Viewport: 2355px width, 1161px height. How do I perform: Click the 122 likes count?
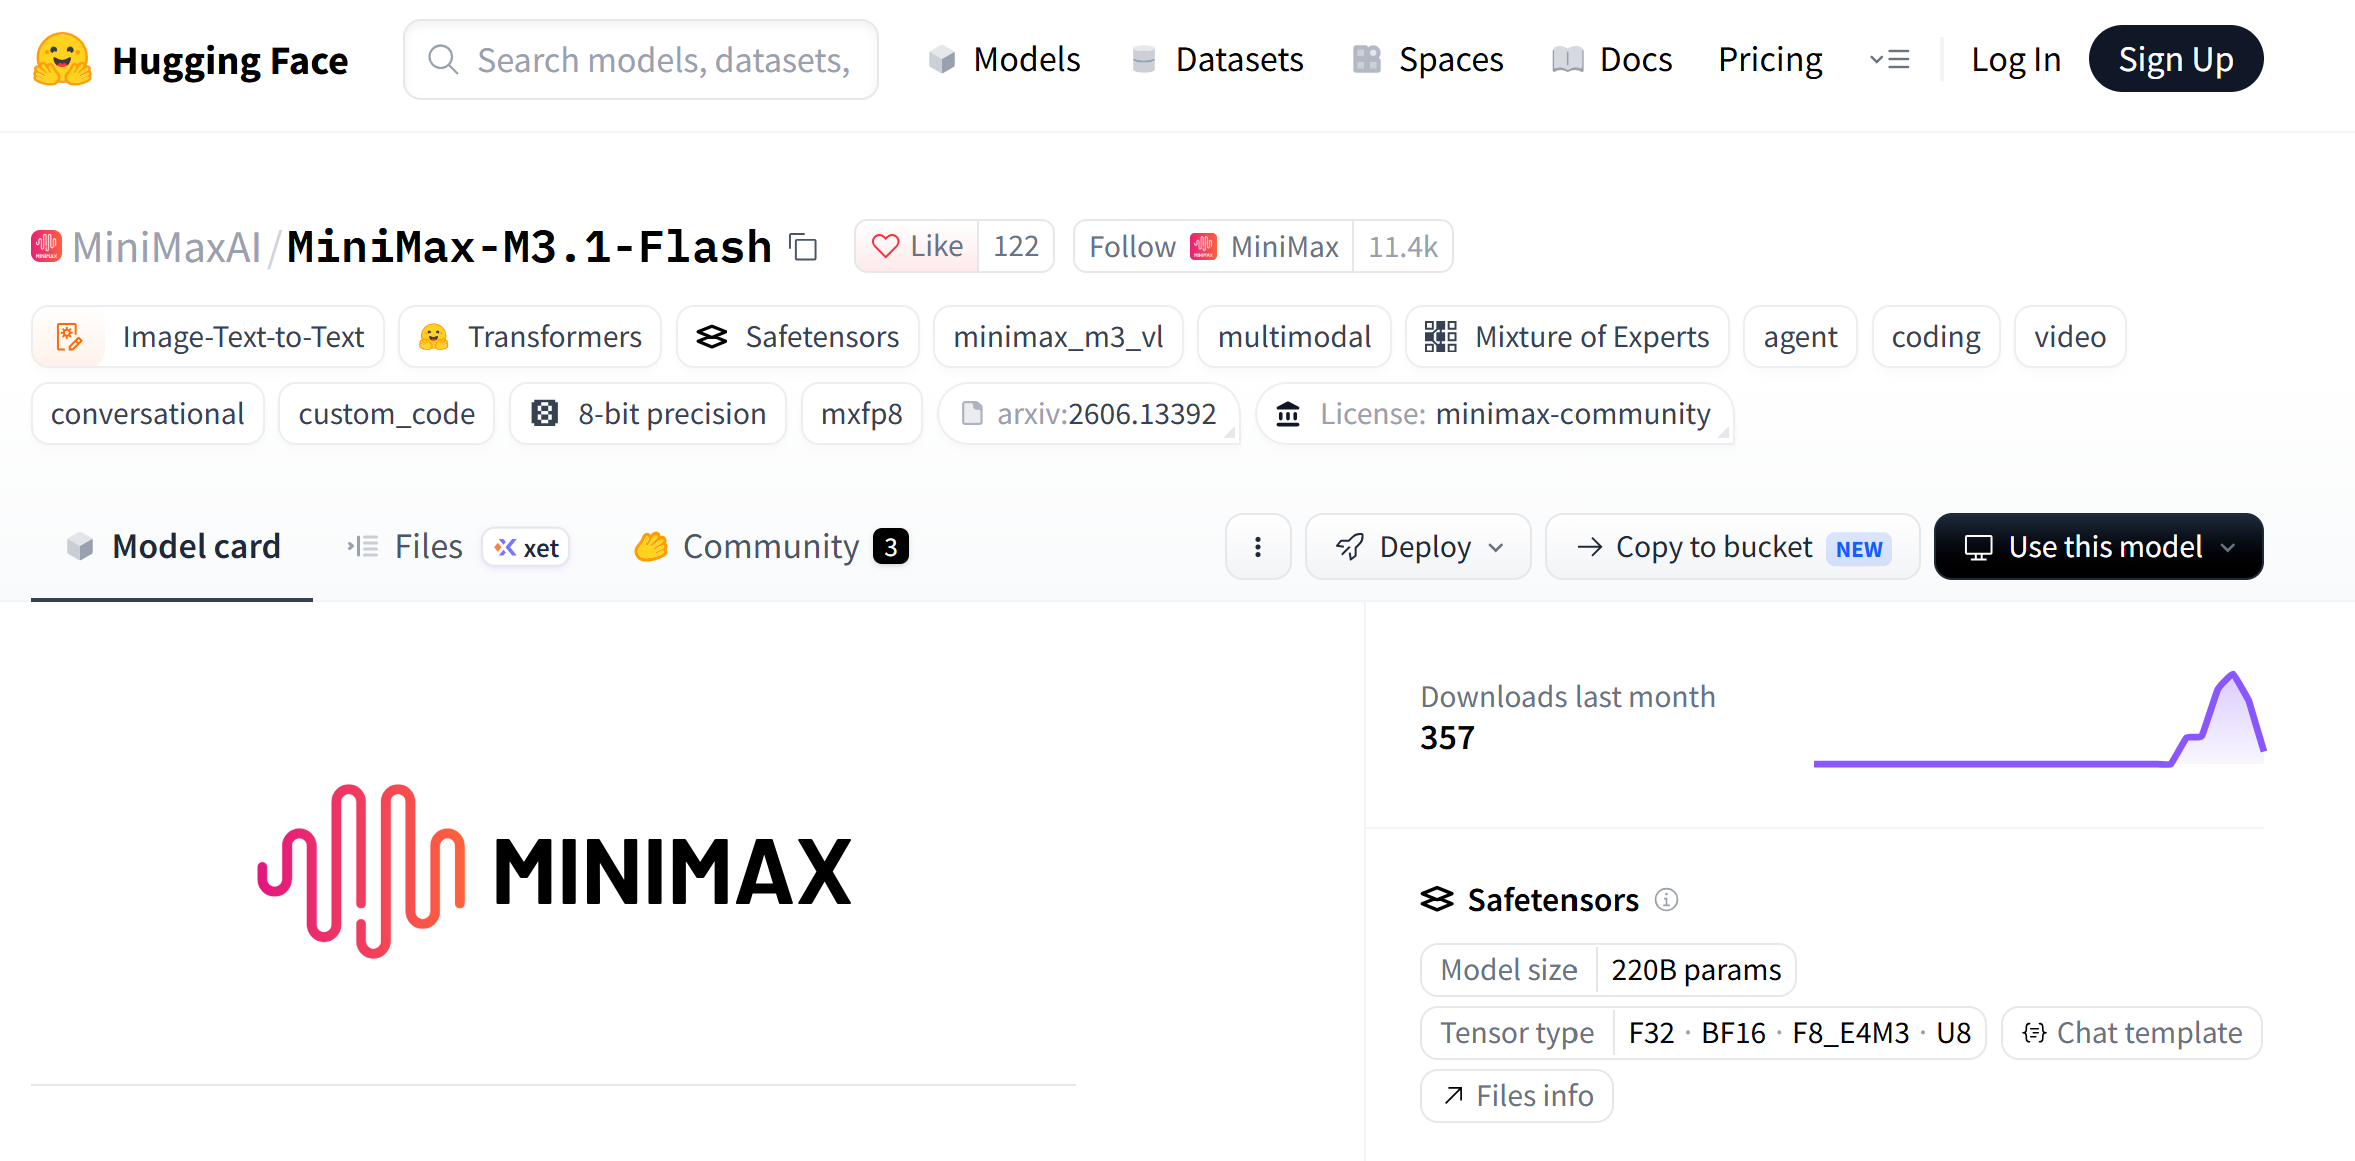point(1016,246)
